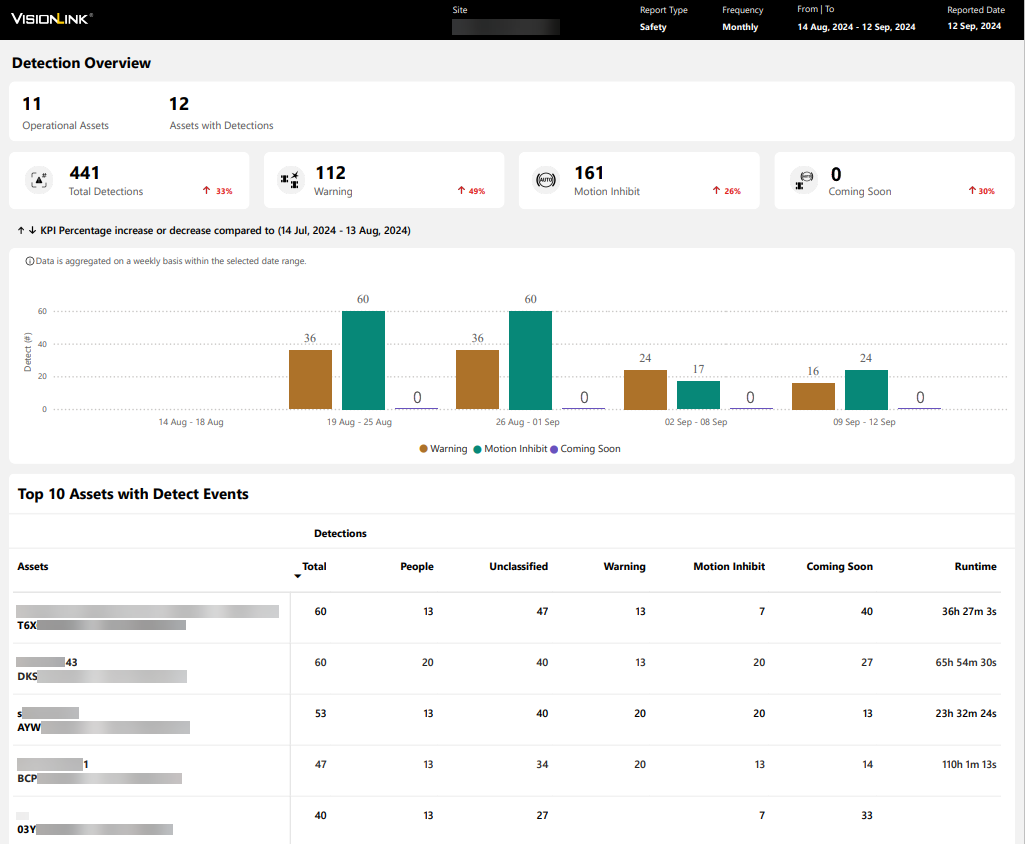Image resolution: width=1025 pixels, height=844 pixels.
Task: Sort table by People column header
Action: 416,566
